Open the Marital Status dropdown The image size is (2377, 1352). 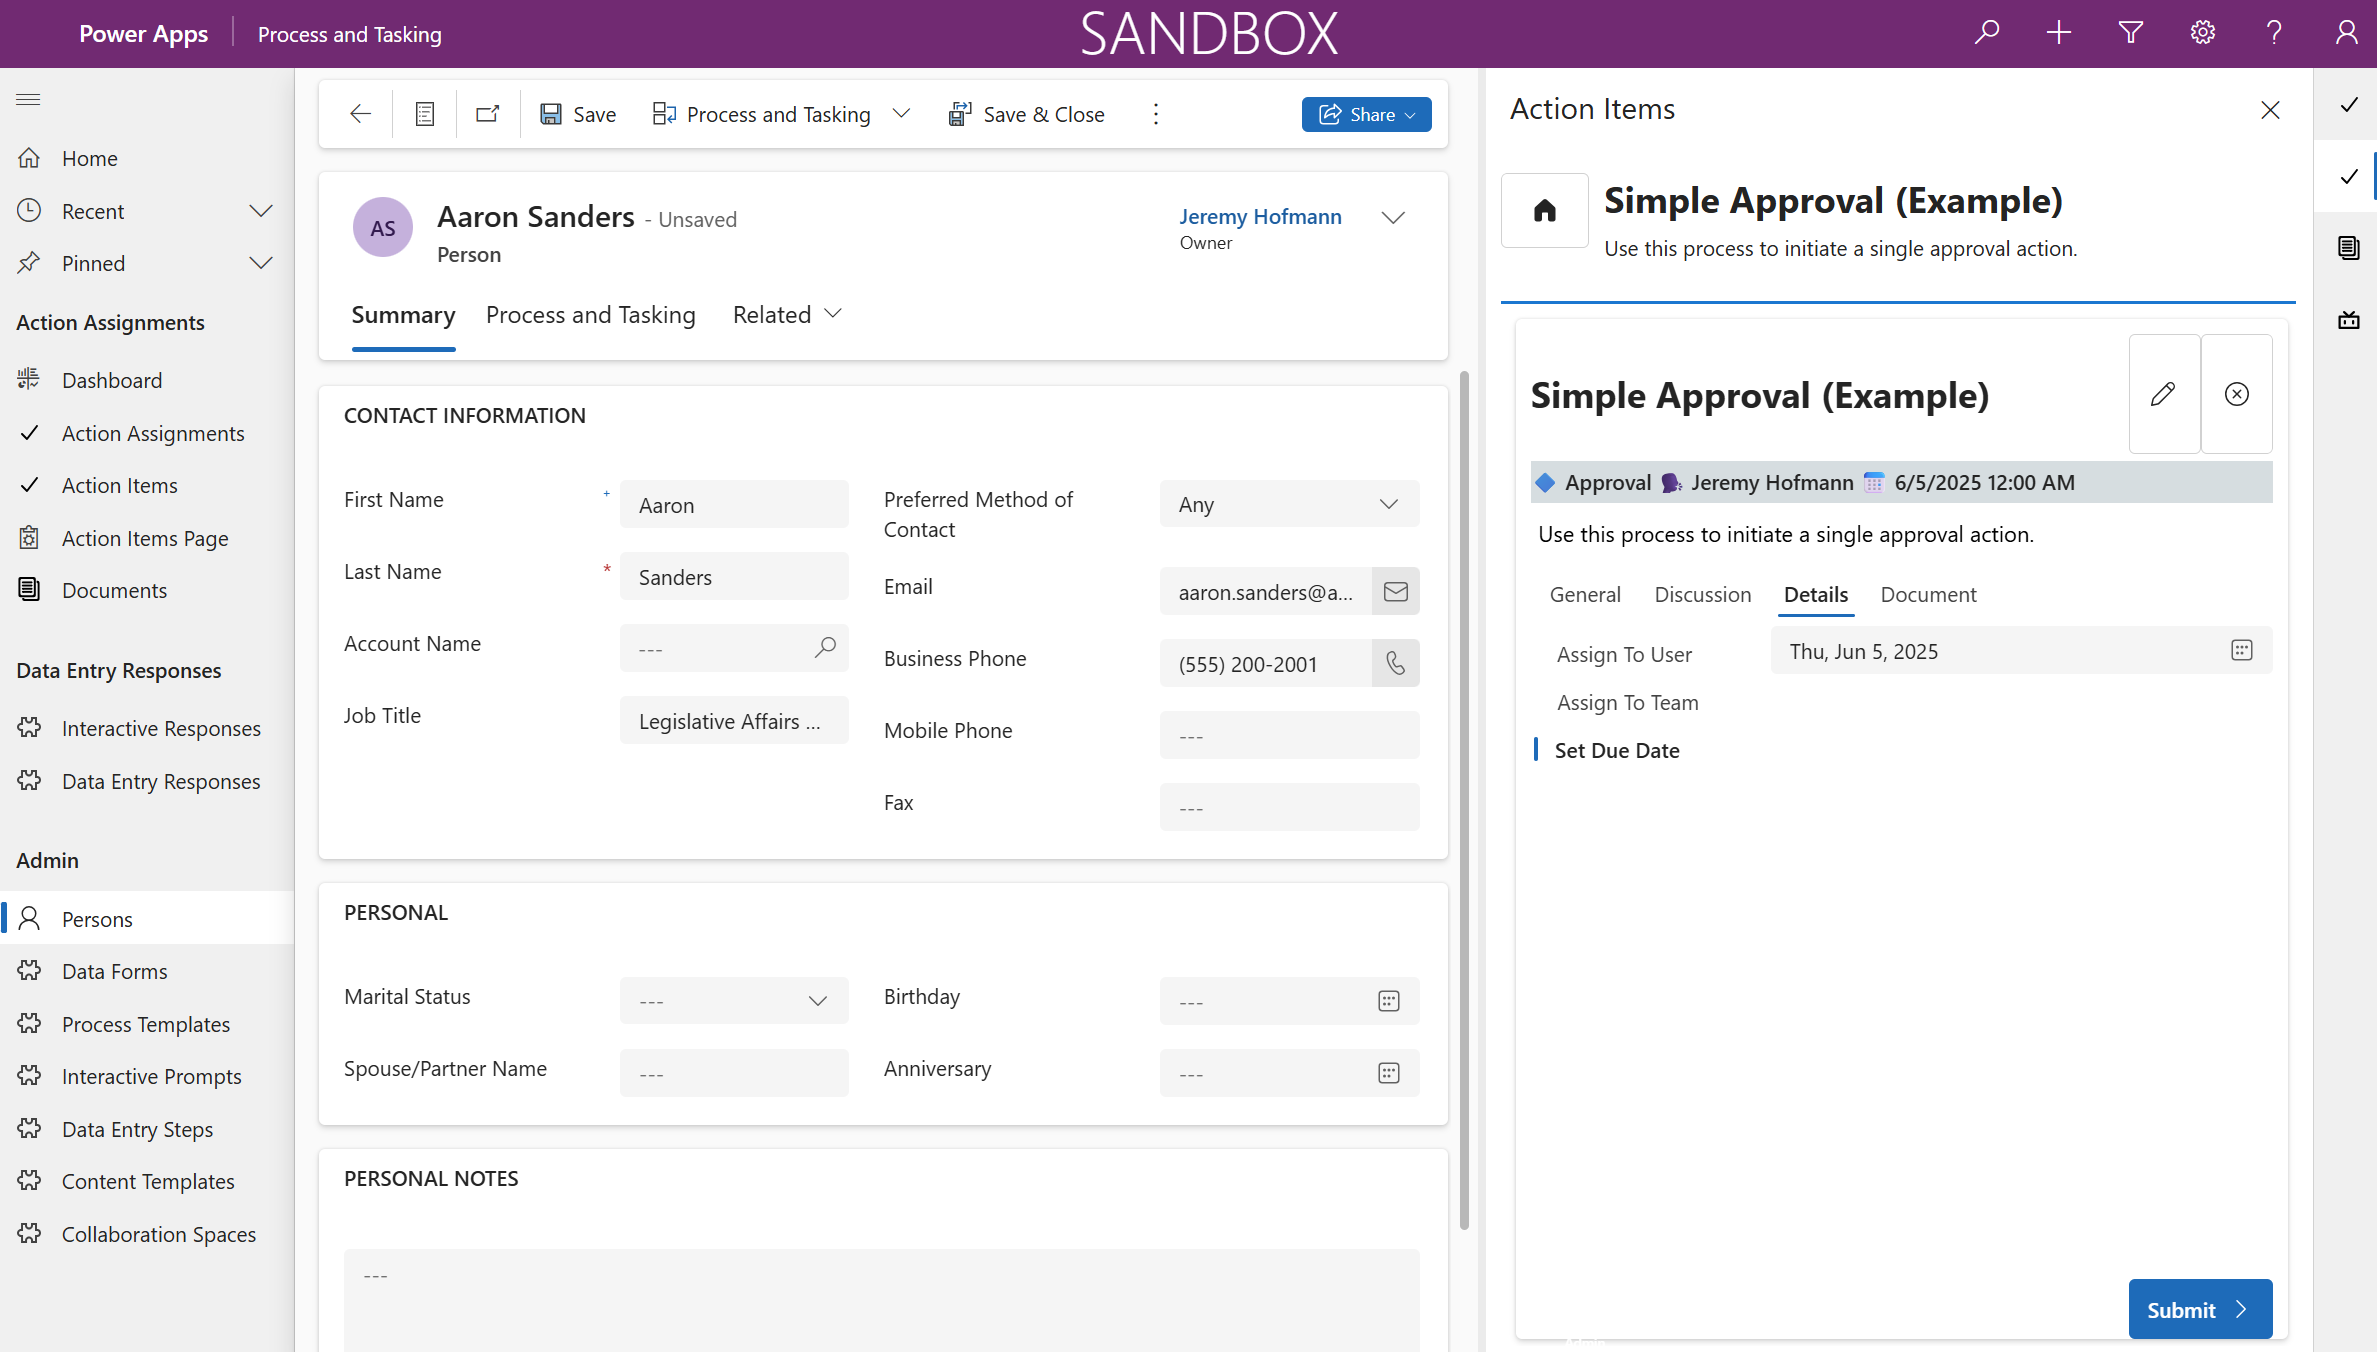point(733,1001)
